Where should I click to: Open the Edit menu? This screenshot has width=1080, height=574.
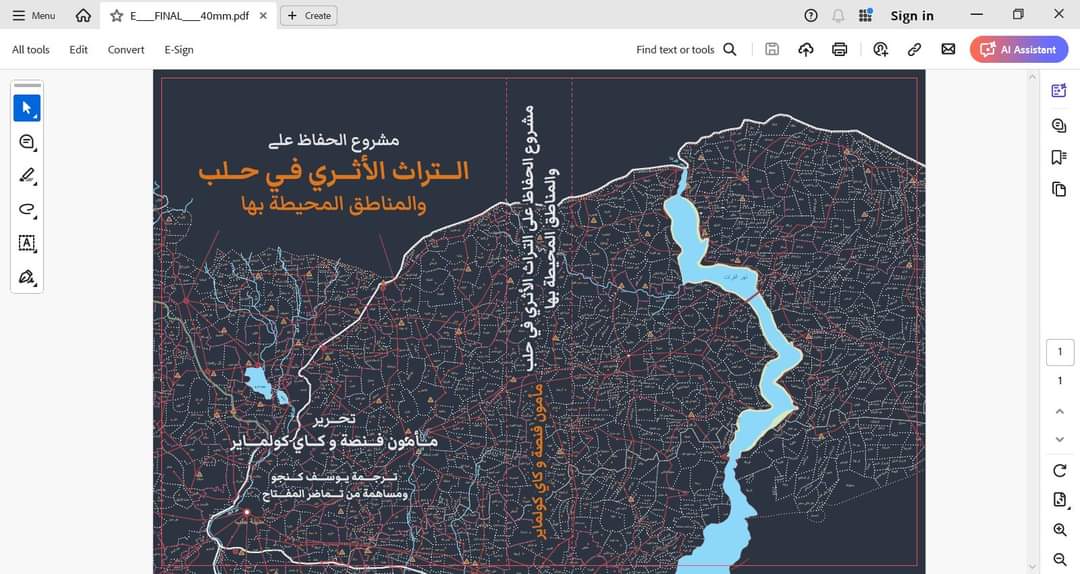(79, 50)
